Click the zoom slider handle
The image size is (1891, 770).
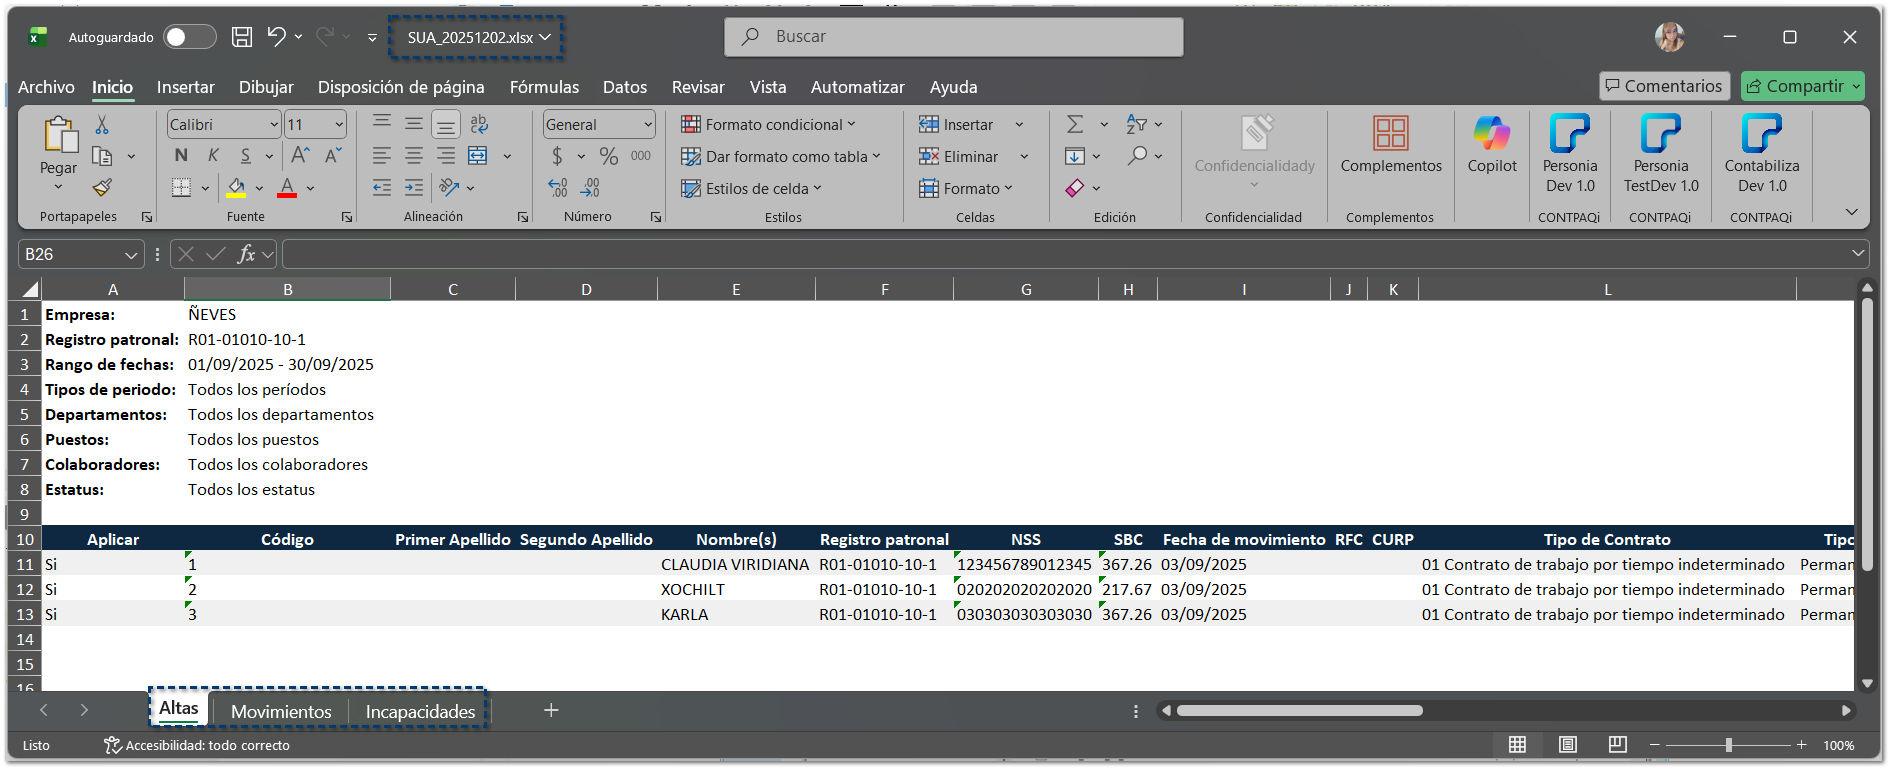(1728, 745)
